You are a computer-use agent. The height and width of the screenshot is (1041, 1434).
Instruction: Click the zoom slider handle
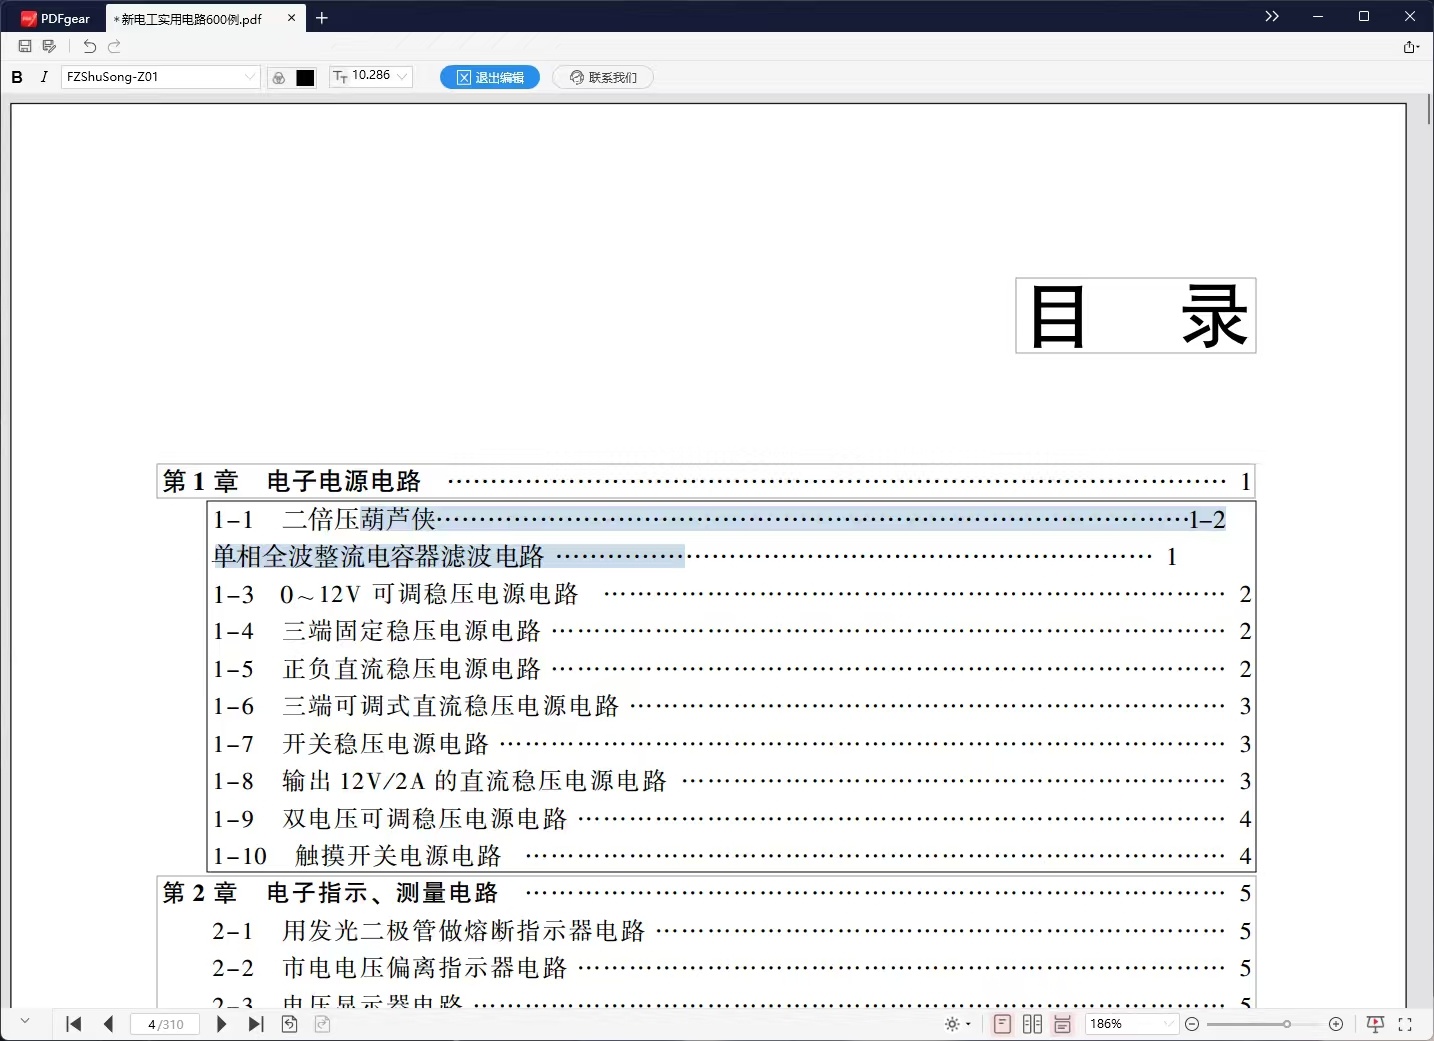[x=1287, y=1024]
